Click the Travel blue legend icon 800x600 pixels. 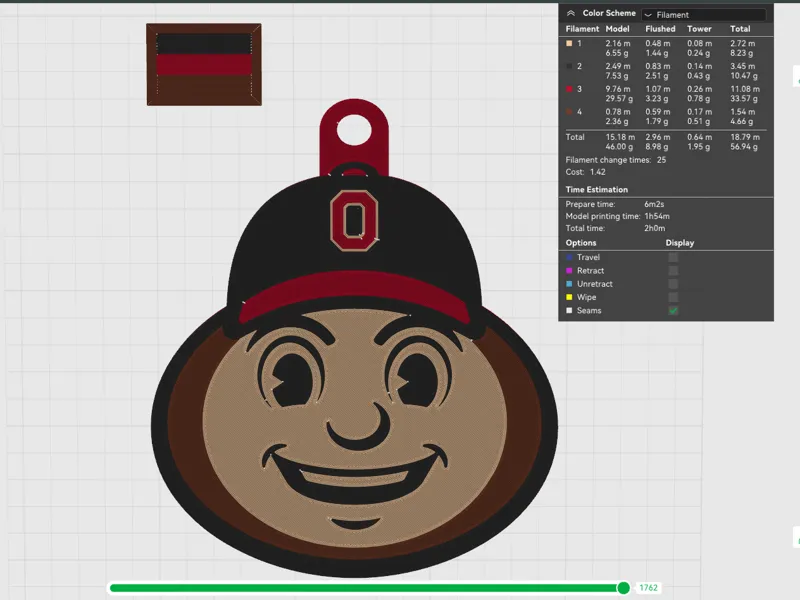(569, 258)
